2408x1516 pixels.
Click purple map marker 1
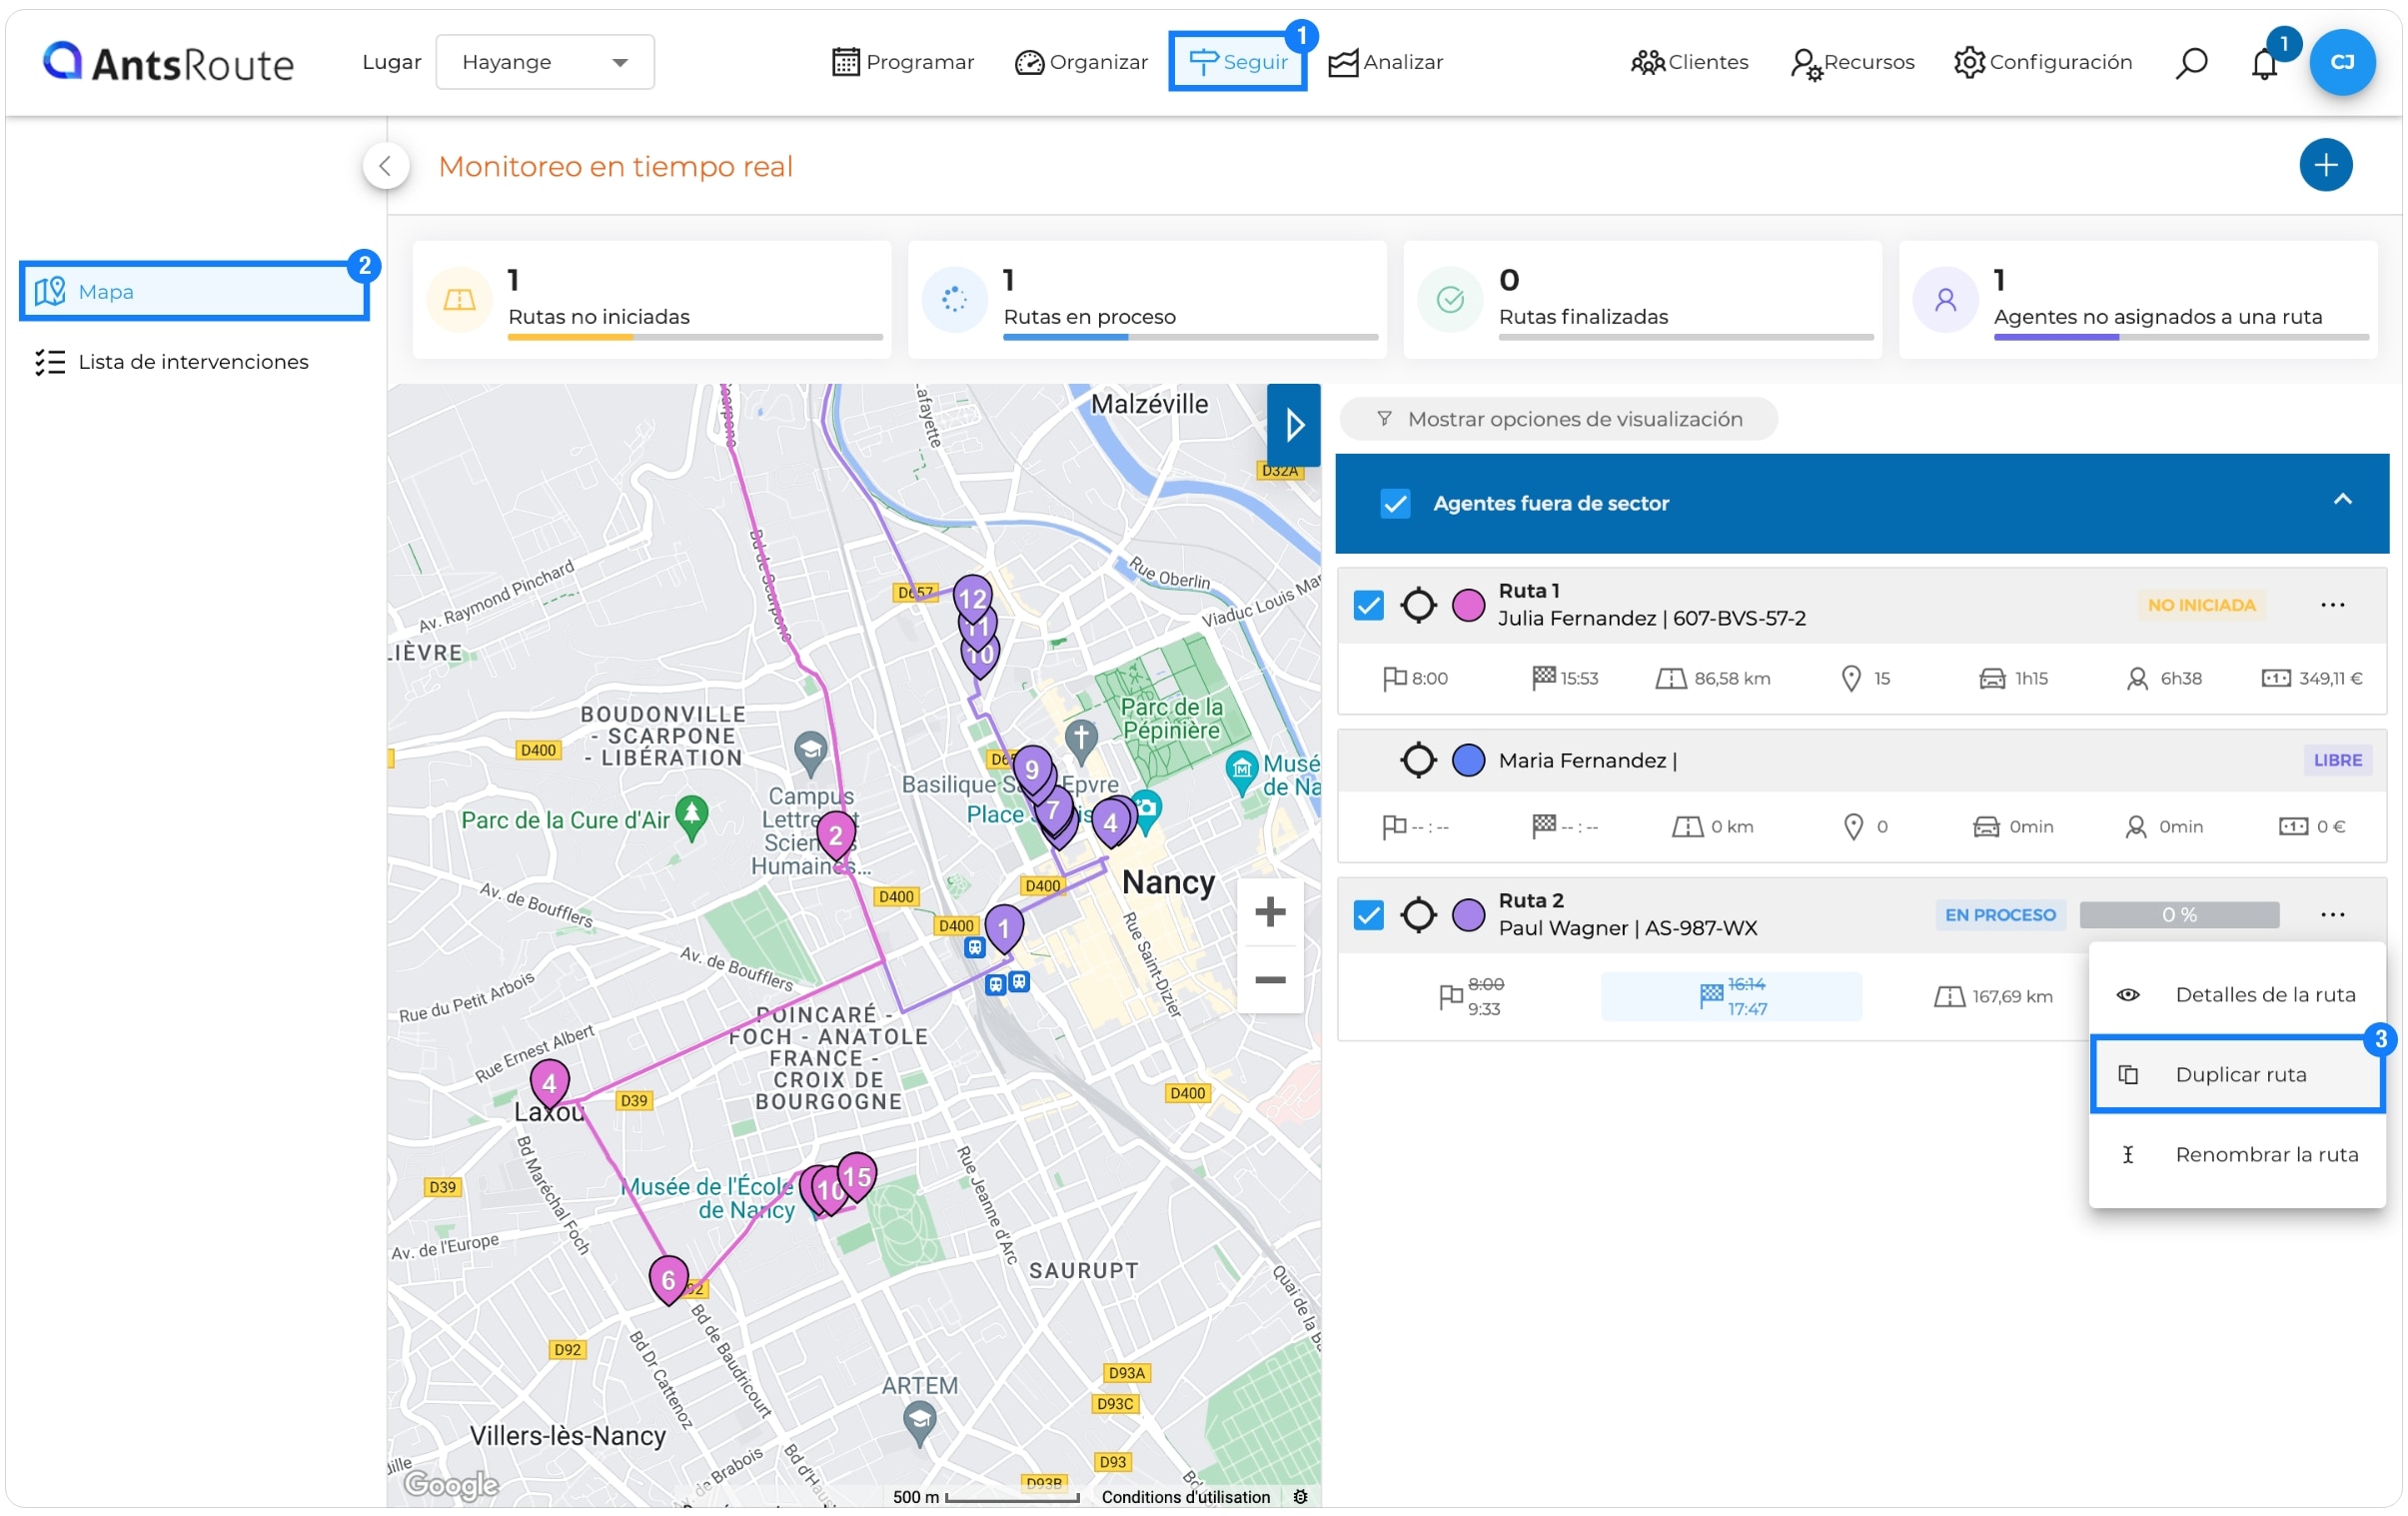click(1004, 929)
